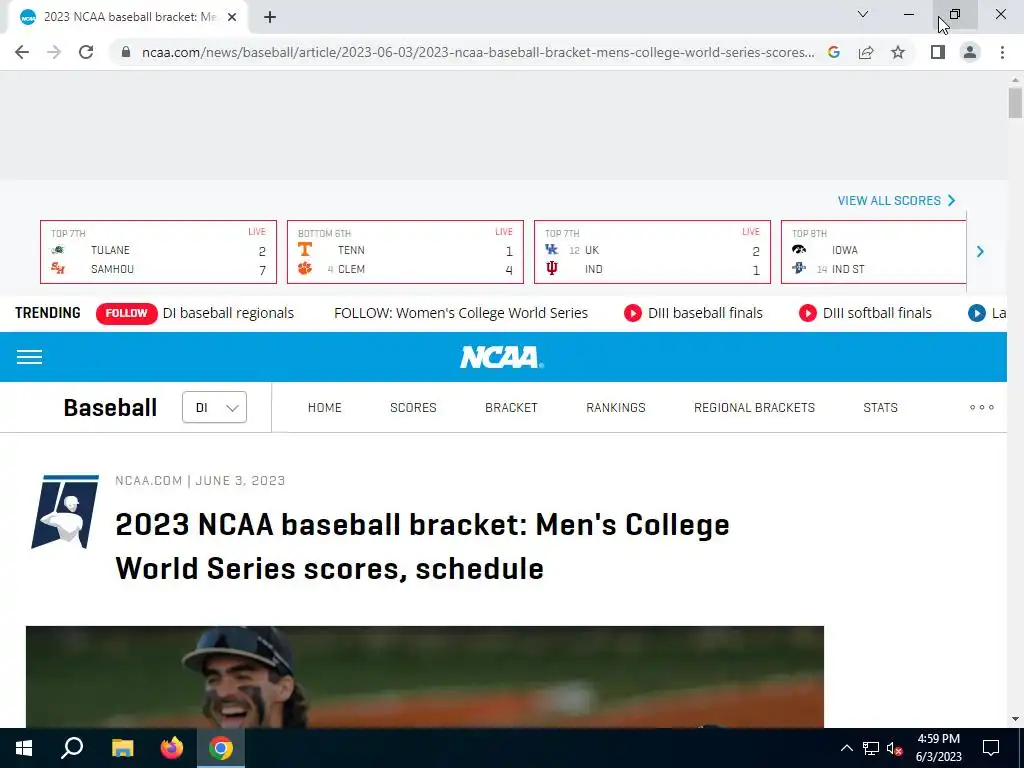Reload the current page
1024x768 pixels.
(86, 52)
